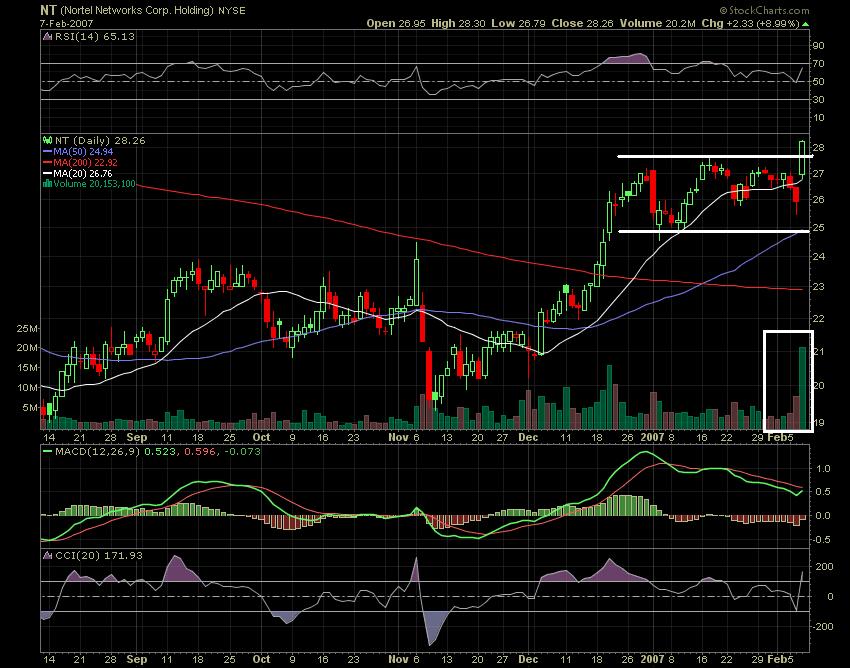Click the small icon beside the RSI(14) label

[x=47, y=37]
